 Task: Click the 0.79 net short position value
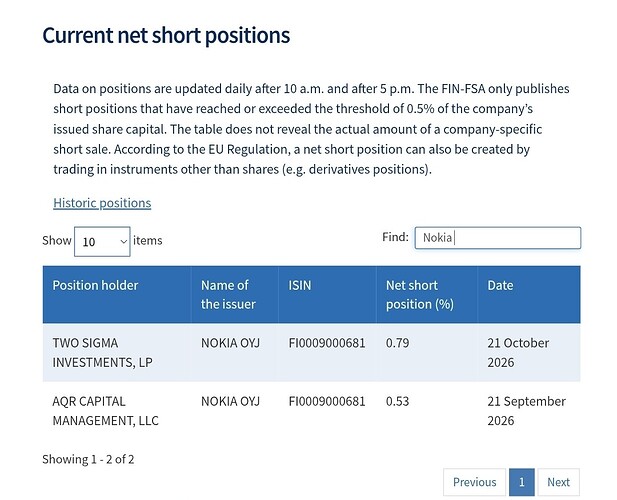click(397, 343)
